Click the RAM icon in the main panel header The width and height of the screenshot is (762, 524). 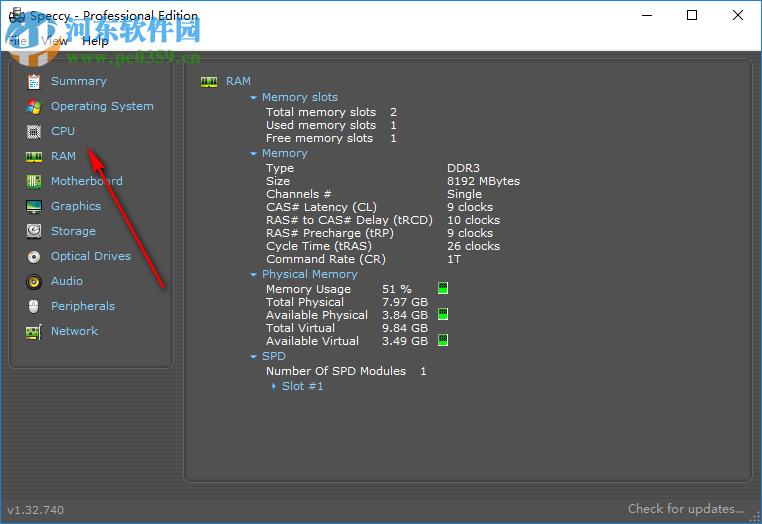tap(209, 82)
